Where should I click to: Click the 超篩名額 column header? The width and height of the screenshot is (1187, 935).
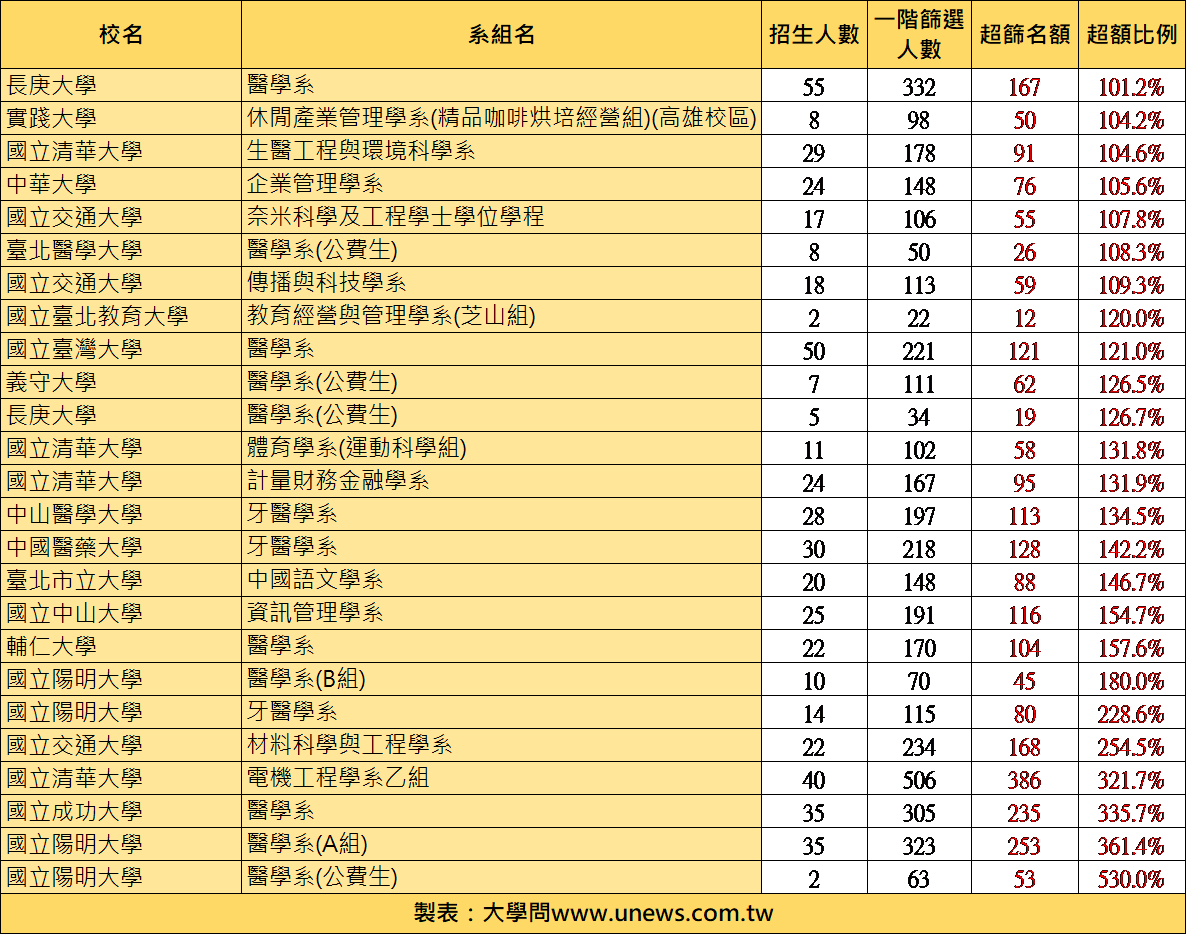1024,35
